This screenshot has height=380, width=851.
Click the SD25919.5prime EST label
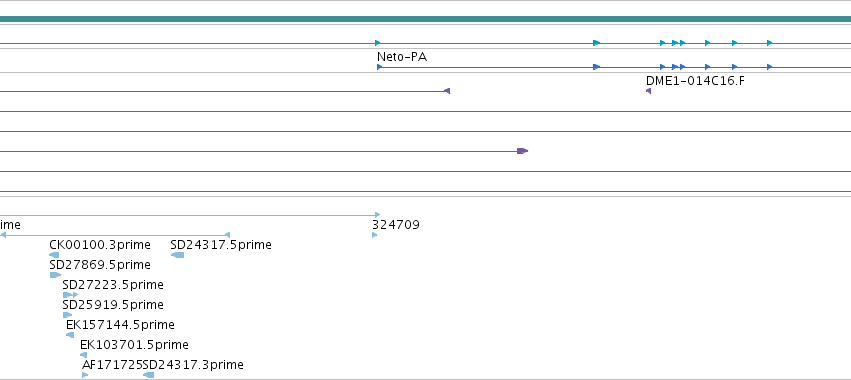(x=113, y=305)
